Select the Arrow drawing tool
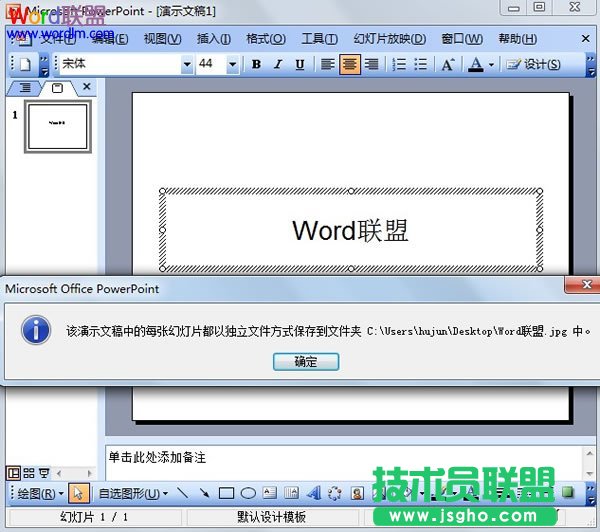600x532 pixels. tap(204, 493)
